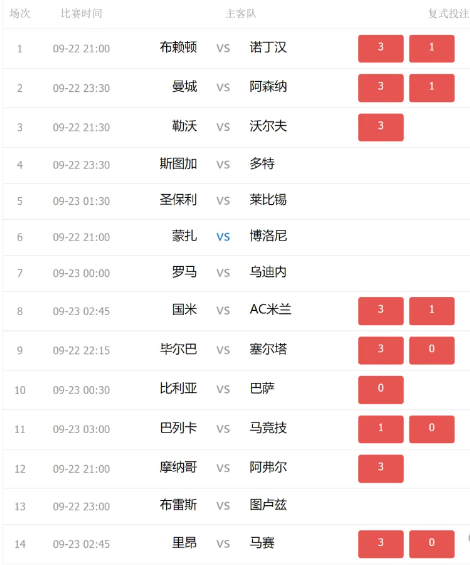This screenshot has height=565, width=470.
Task: Click the 主客队 column header
Action: pos(241,14)
